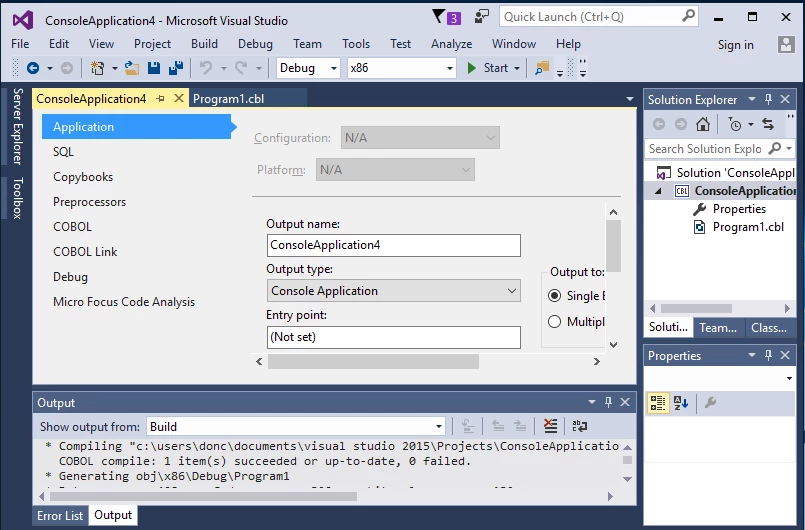
Task: Click the account avatar icon
Action: pyautogui.click(x=786, y=44)
